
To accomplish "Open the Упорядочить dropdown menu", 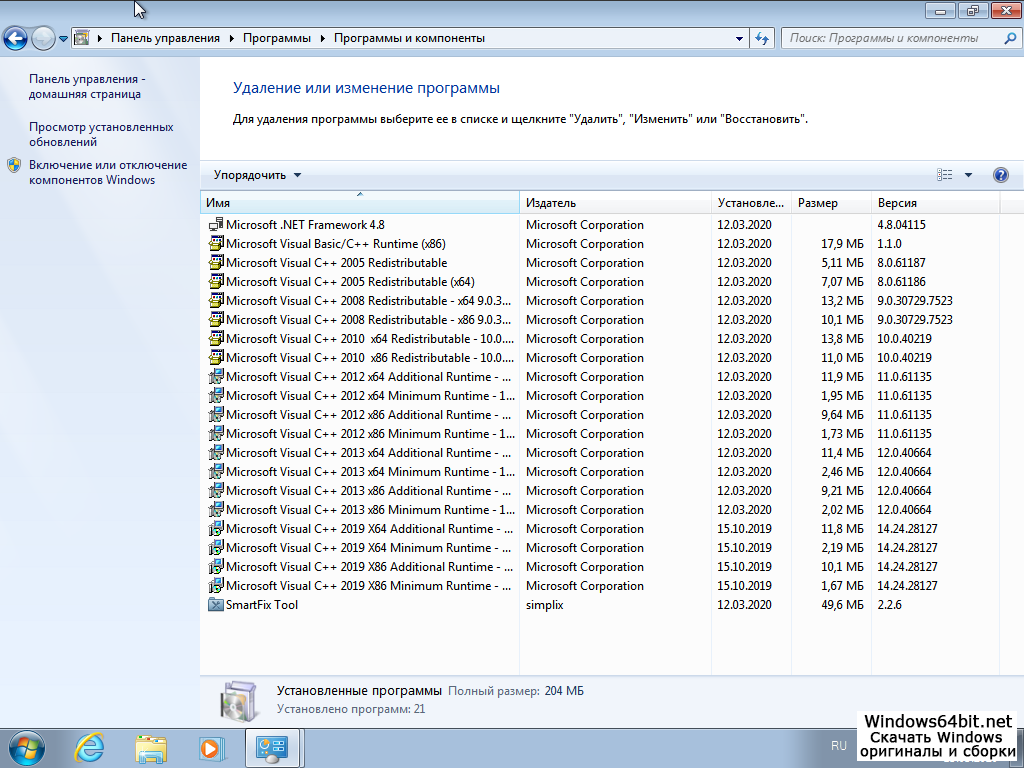I will (x=257, y=175).
